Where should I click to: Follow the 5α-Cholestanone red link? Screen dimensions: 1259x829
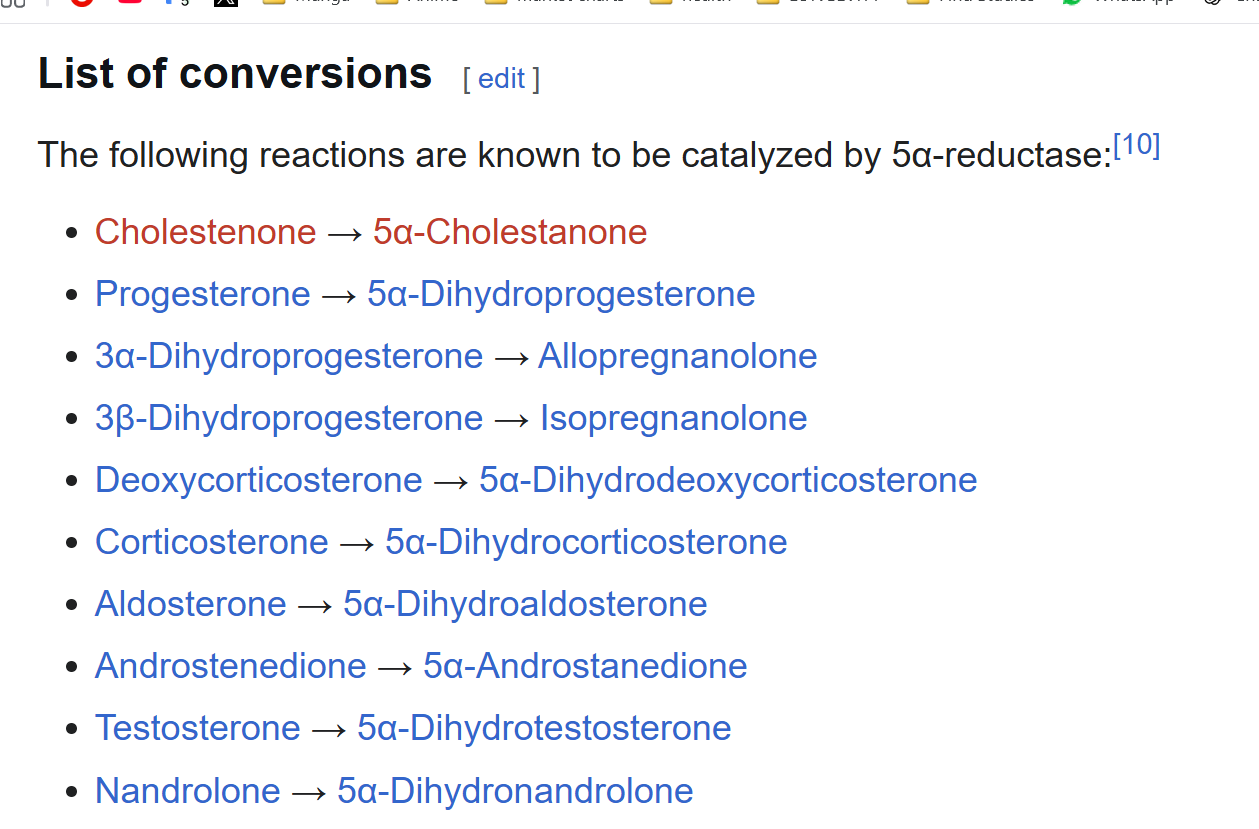coord(510,232)
